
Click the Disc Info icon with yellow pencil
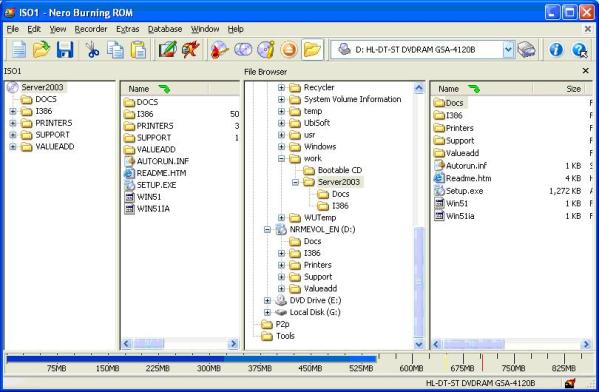[266, 50]
